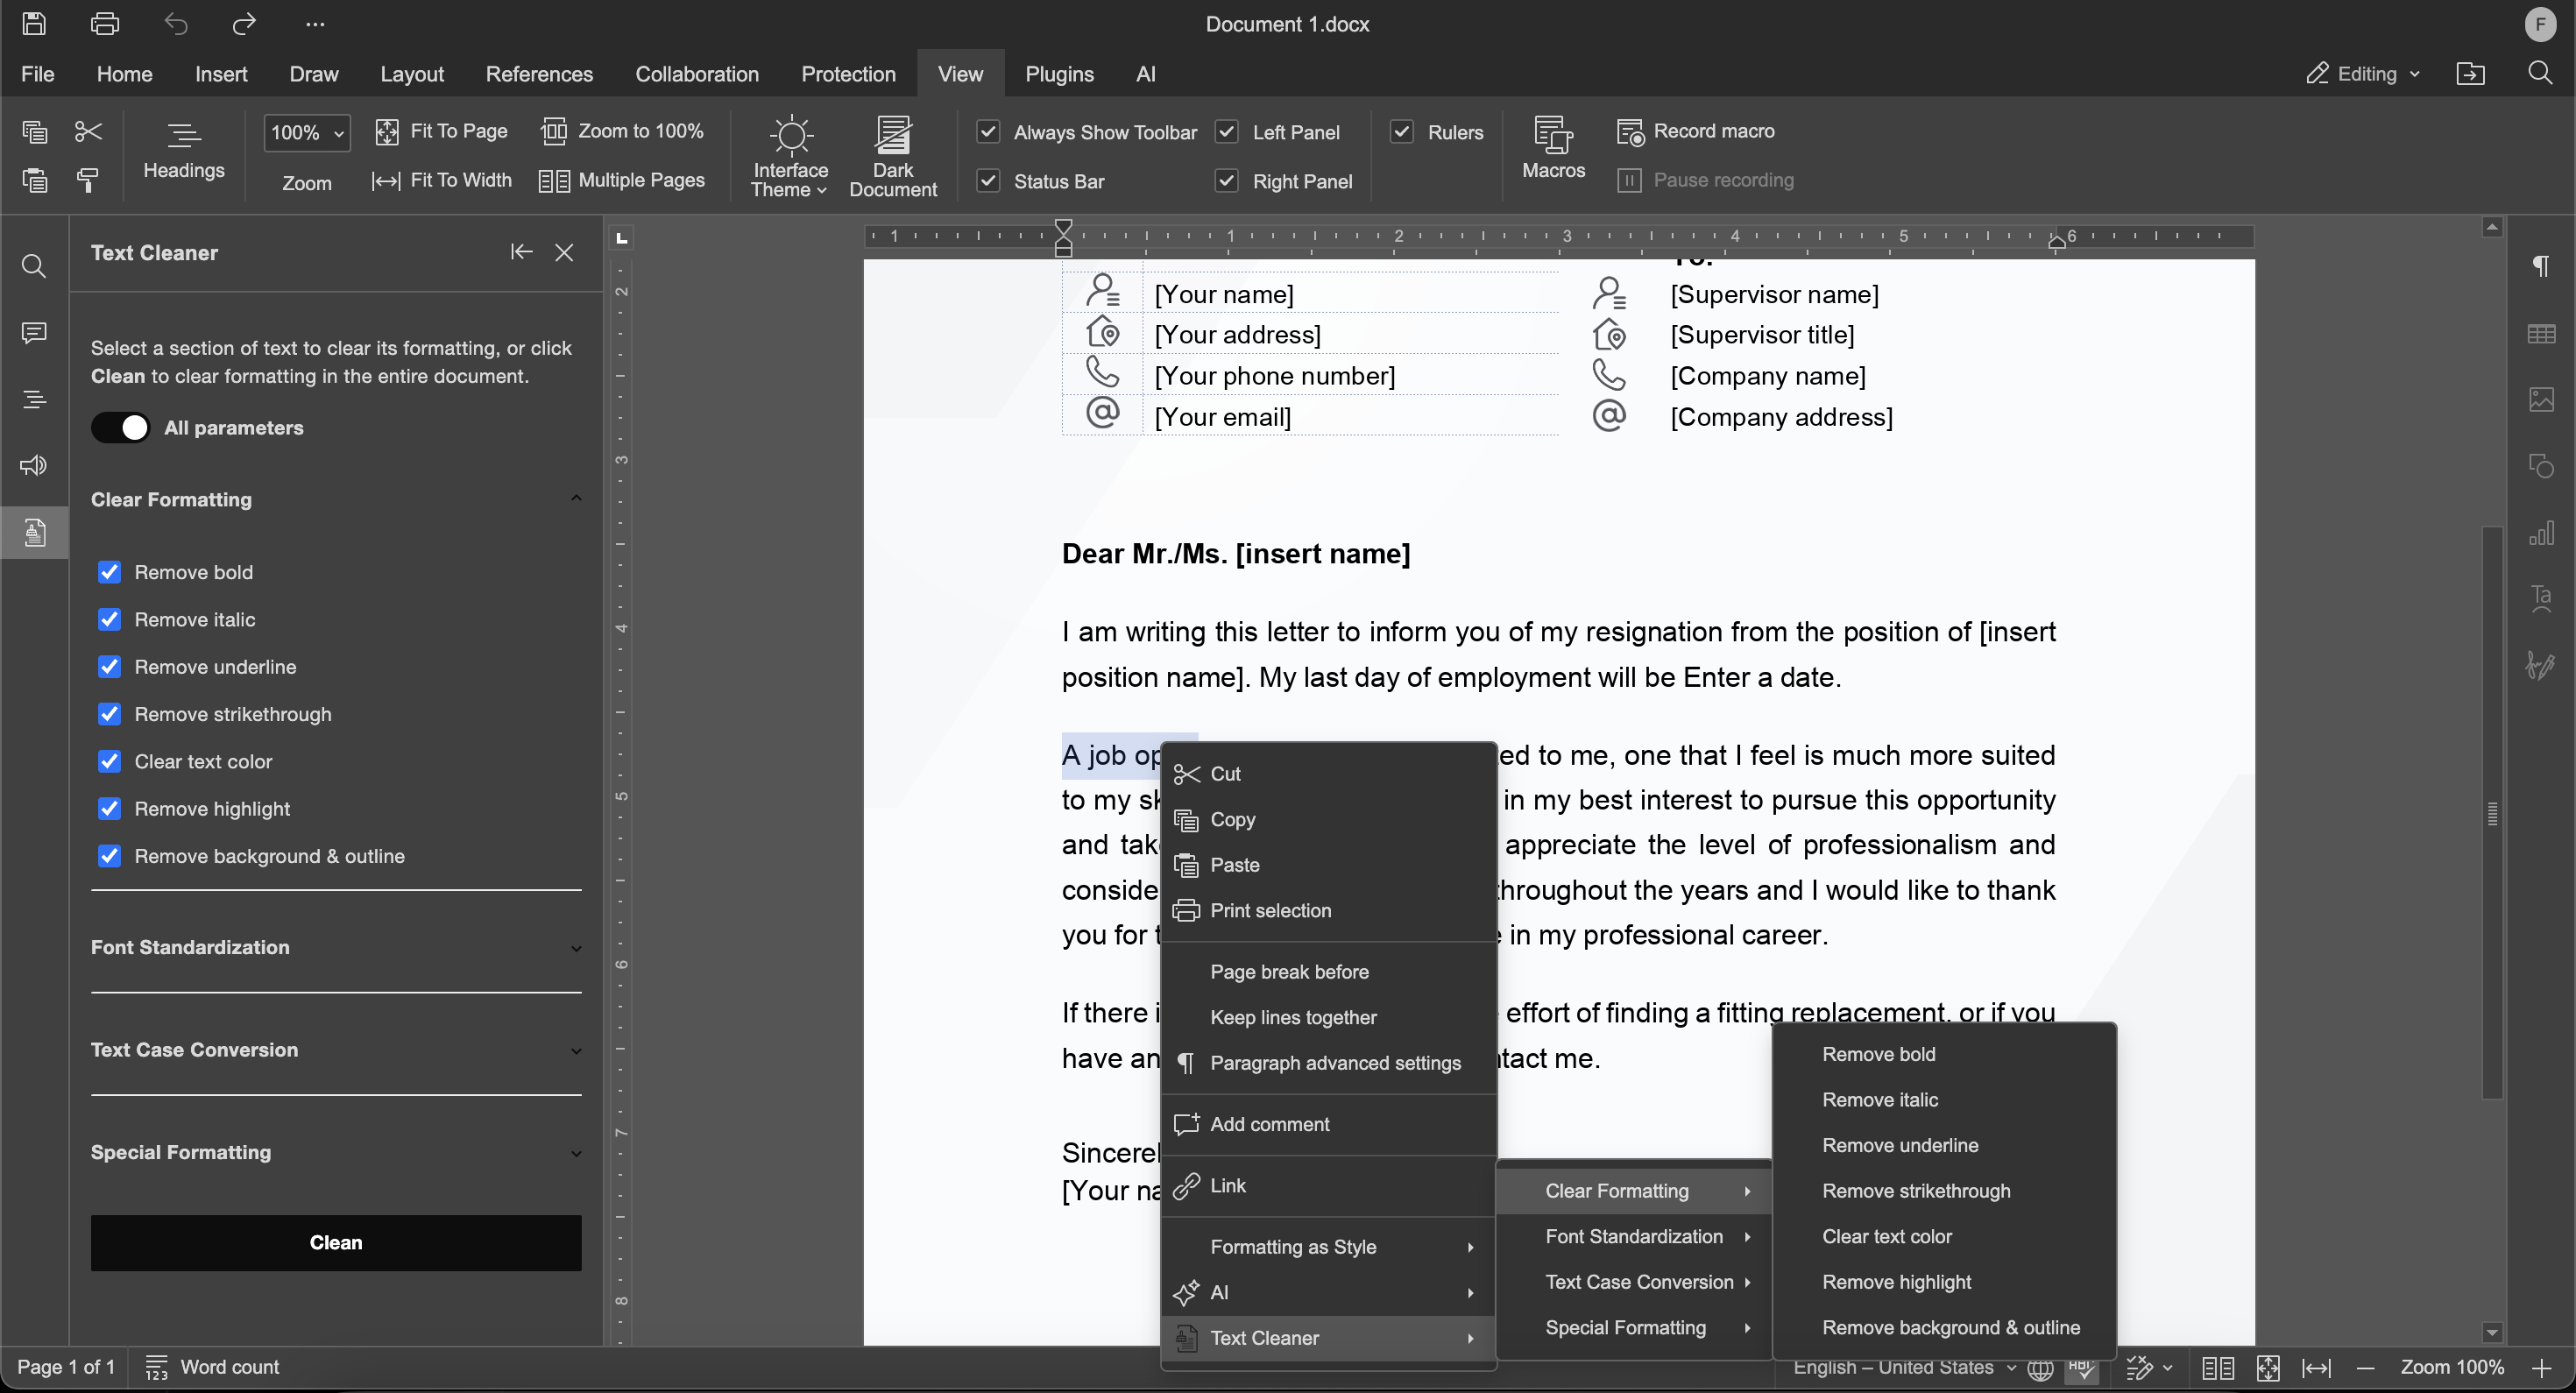The image size is (2576, 1393).
Task: Open shape settings in the right sidebar
Action: tap(2541, 465)
